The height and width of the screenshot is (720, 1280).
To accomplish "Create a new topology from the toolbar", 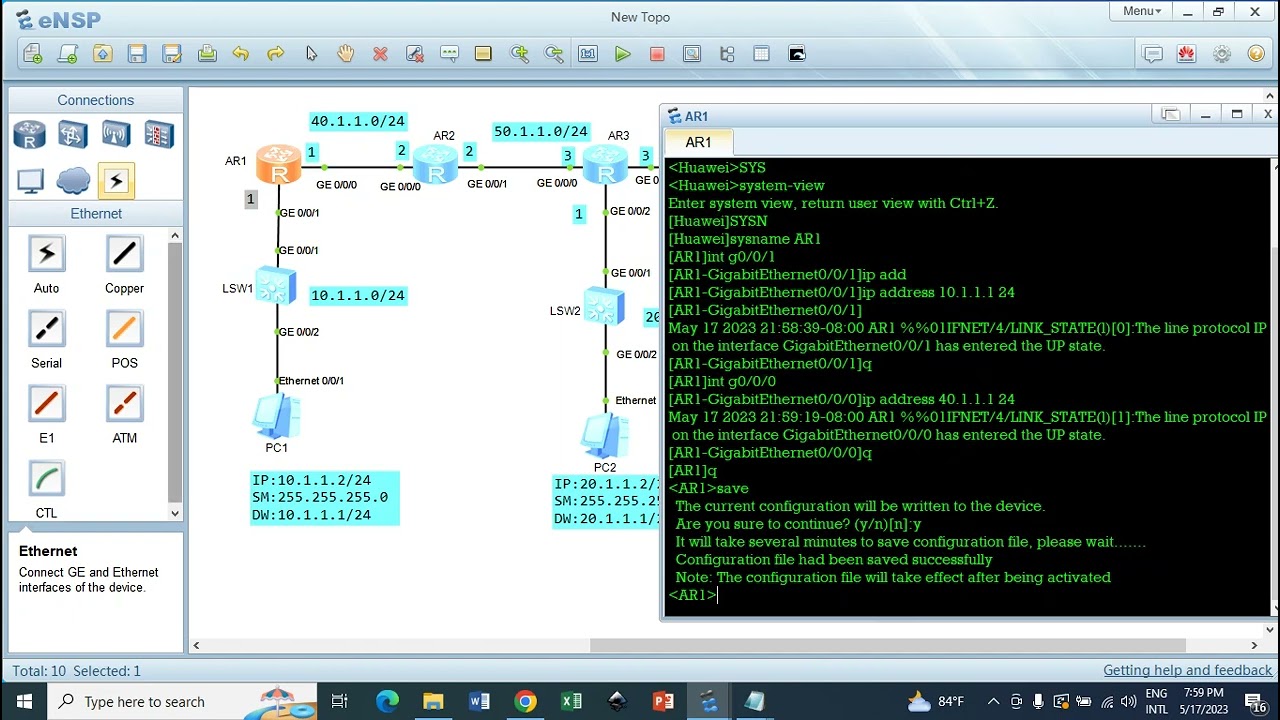I will 32,54.
